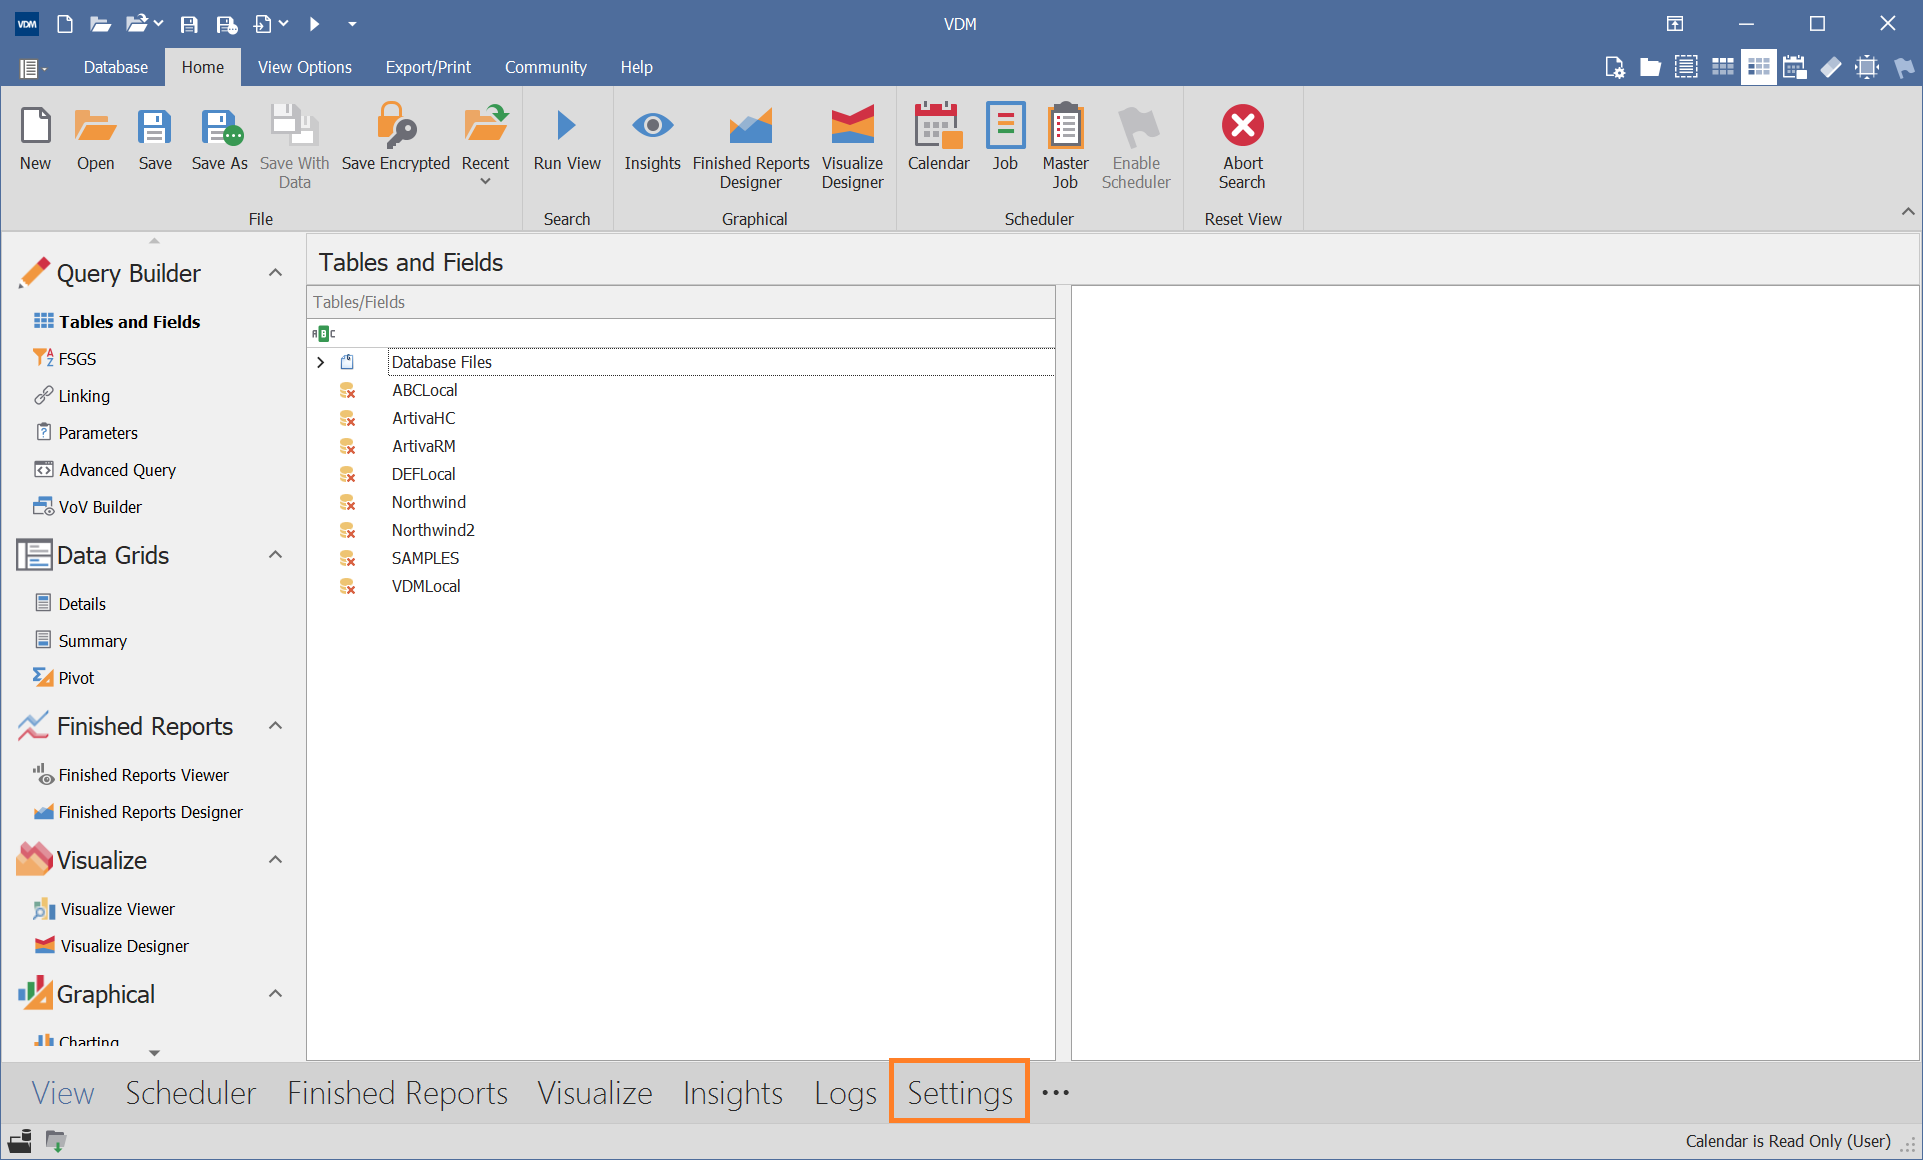Click the document settings gear icon
The width and height of the screenshot is (1923, 1160).
pyautogui.click(x=1614, y=67)
